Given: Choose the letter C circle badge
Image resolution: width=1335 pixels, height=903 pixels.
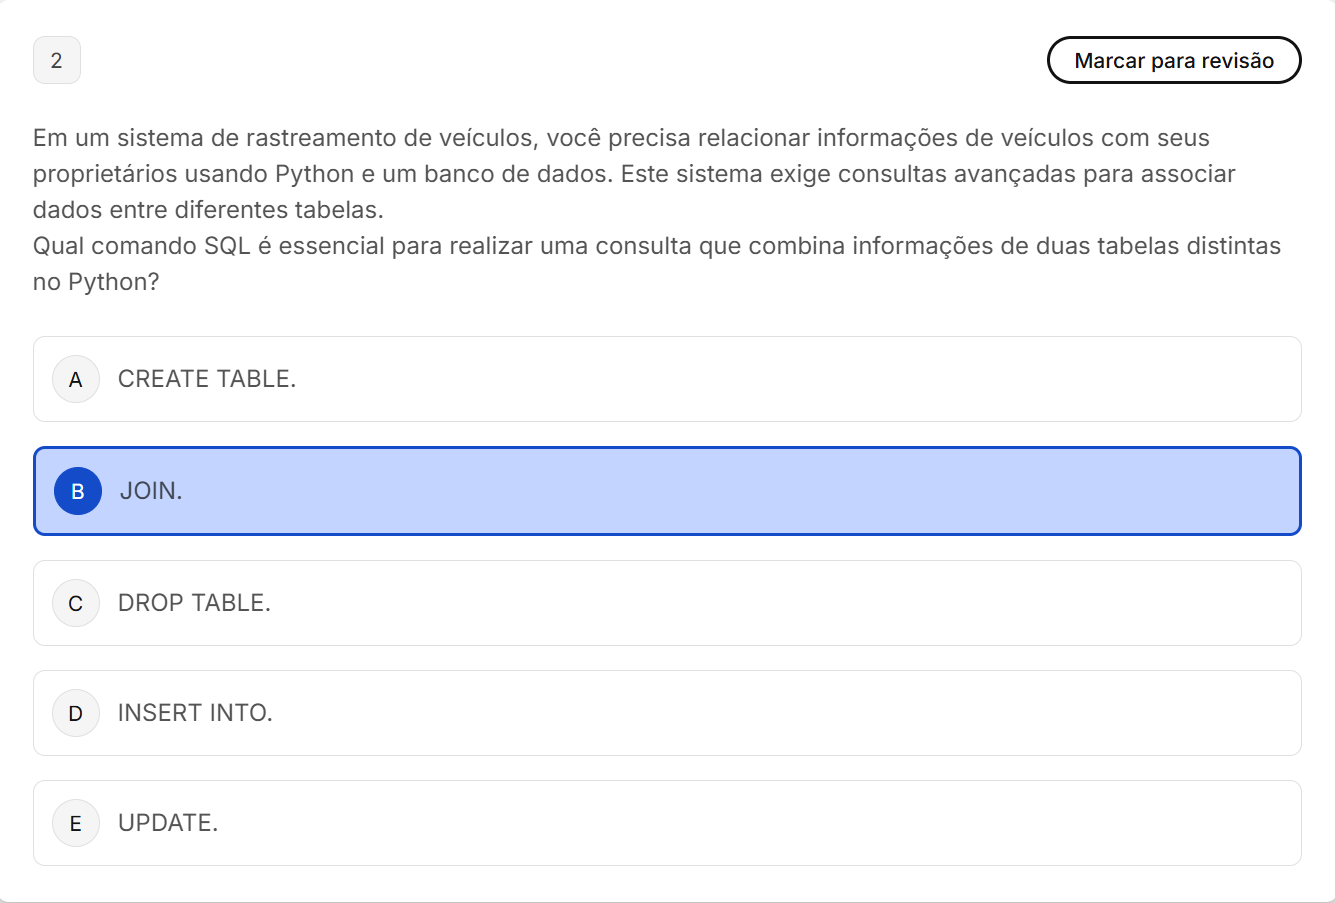Looking at the screenshot, I should 76,603.
